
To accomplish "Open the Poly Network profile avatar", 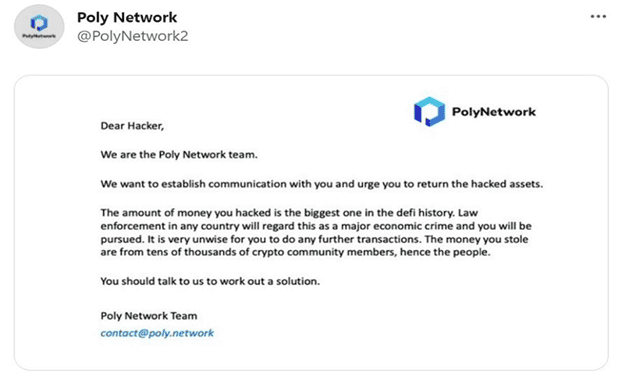I will (39, 27).
